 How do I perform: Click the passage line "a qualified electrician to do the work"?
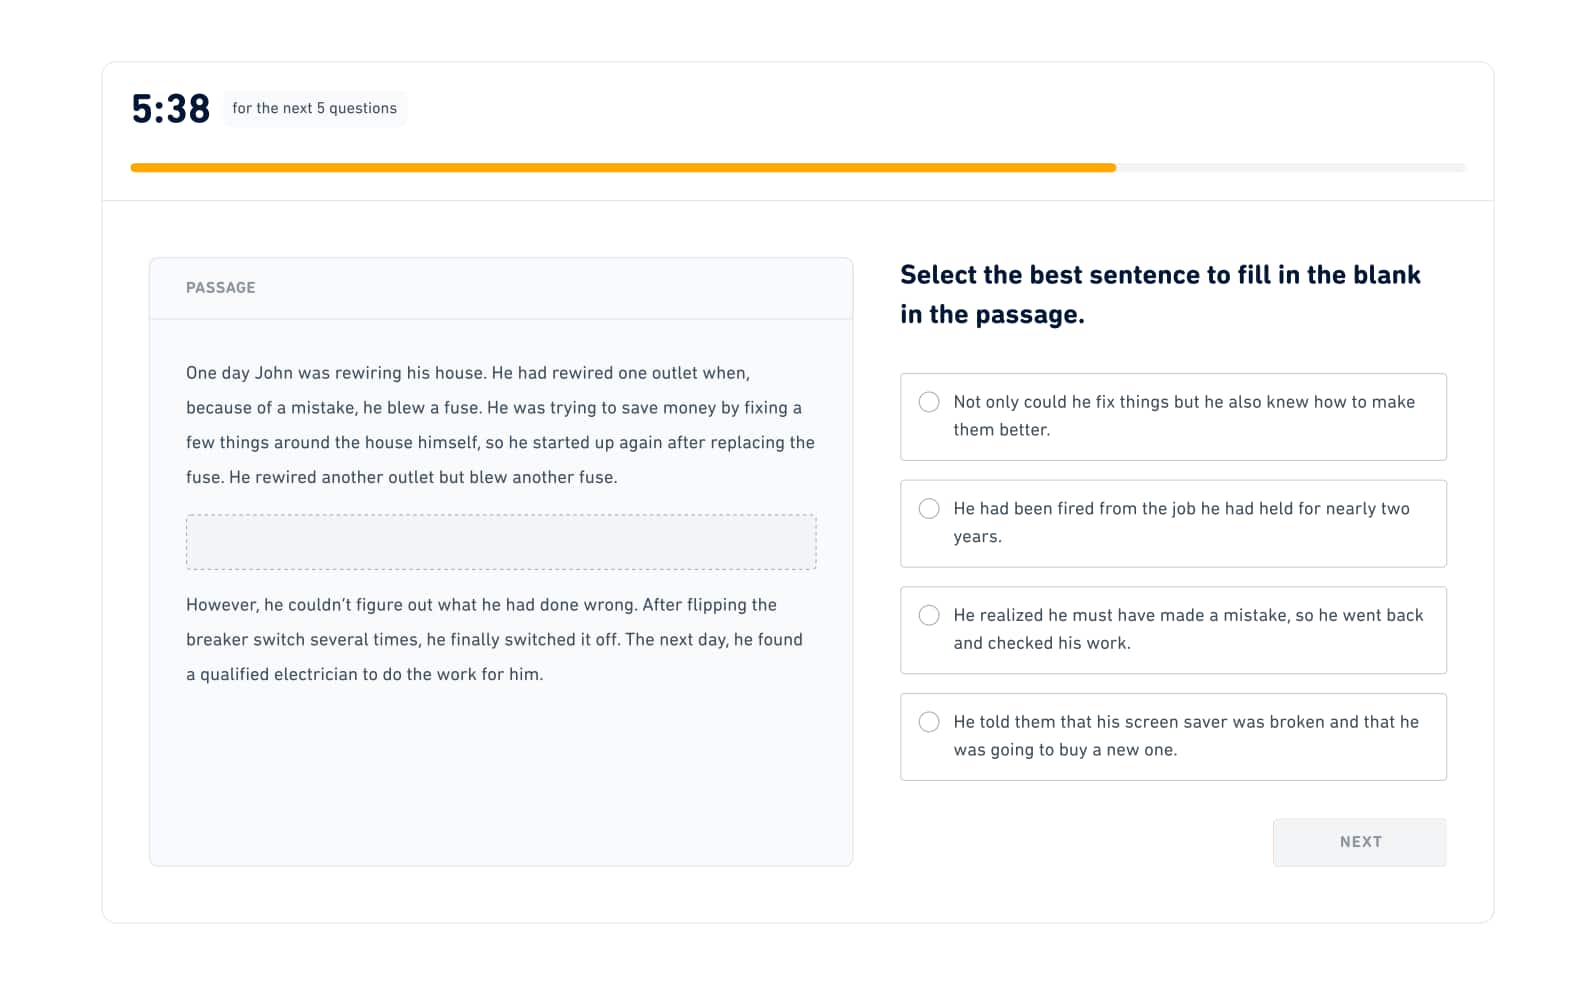364,675
